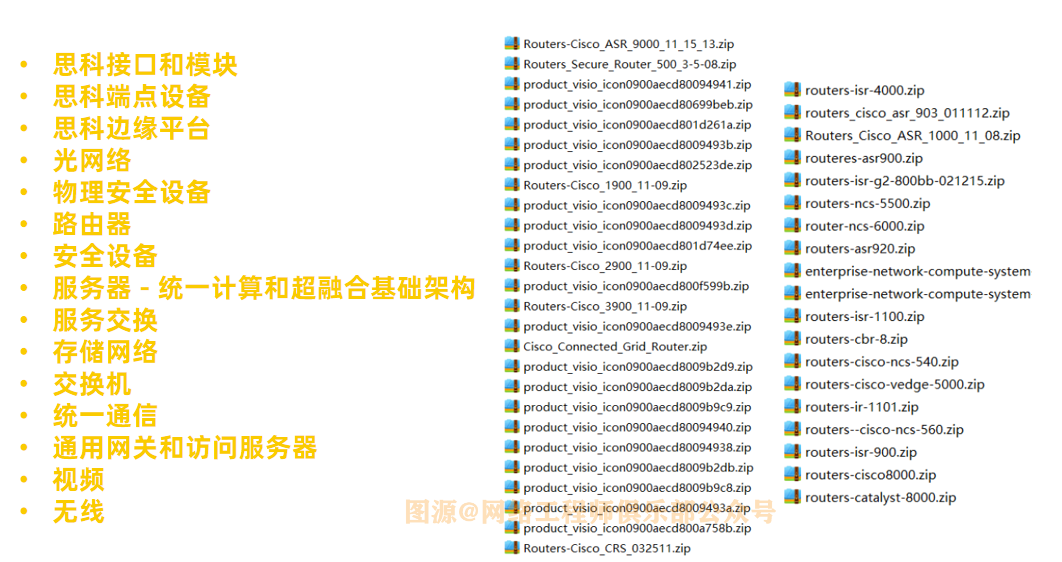Select the zip icon of Routers-Cisco_2900_11-09.zip
The height and width of the screenshot is (562, 1062).
(512, 265)
